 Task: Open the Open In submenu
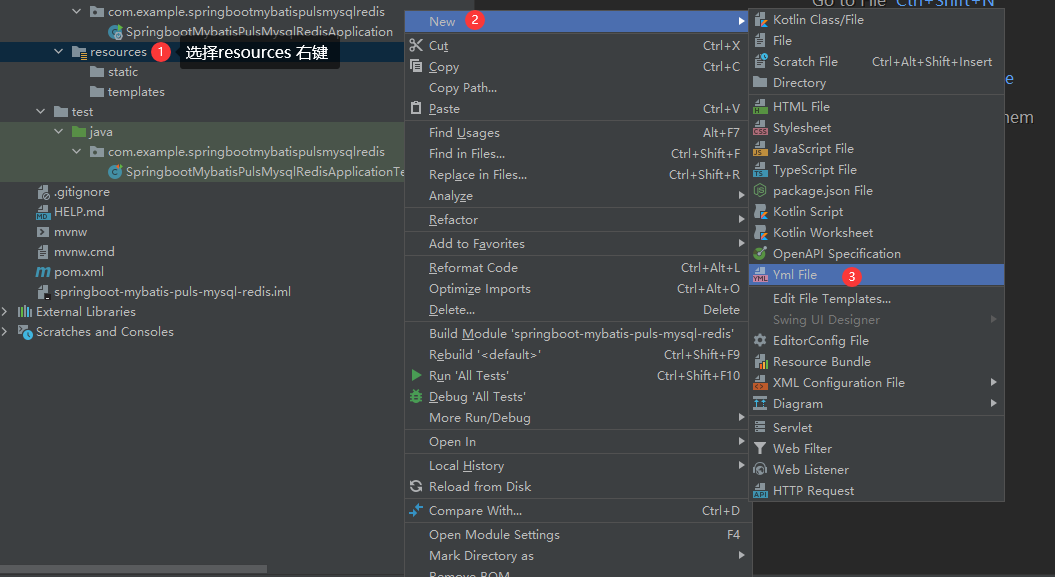coord(577,442)
